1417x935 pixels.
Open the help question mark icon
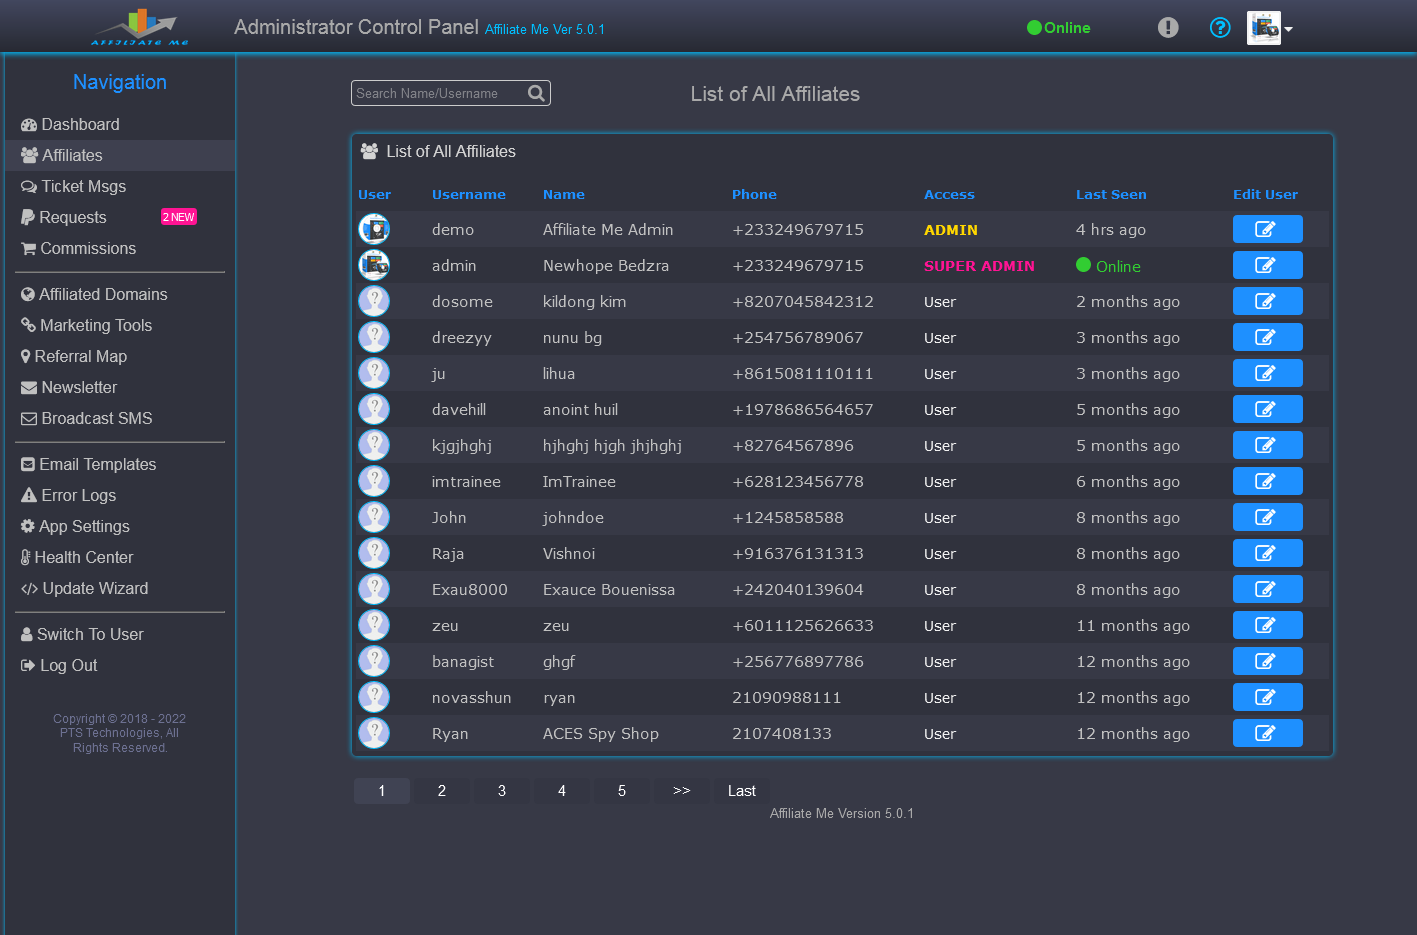tap(1219, 28)
